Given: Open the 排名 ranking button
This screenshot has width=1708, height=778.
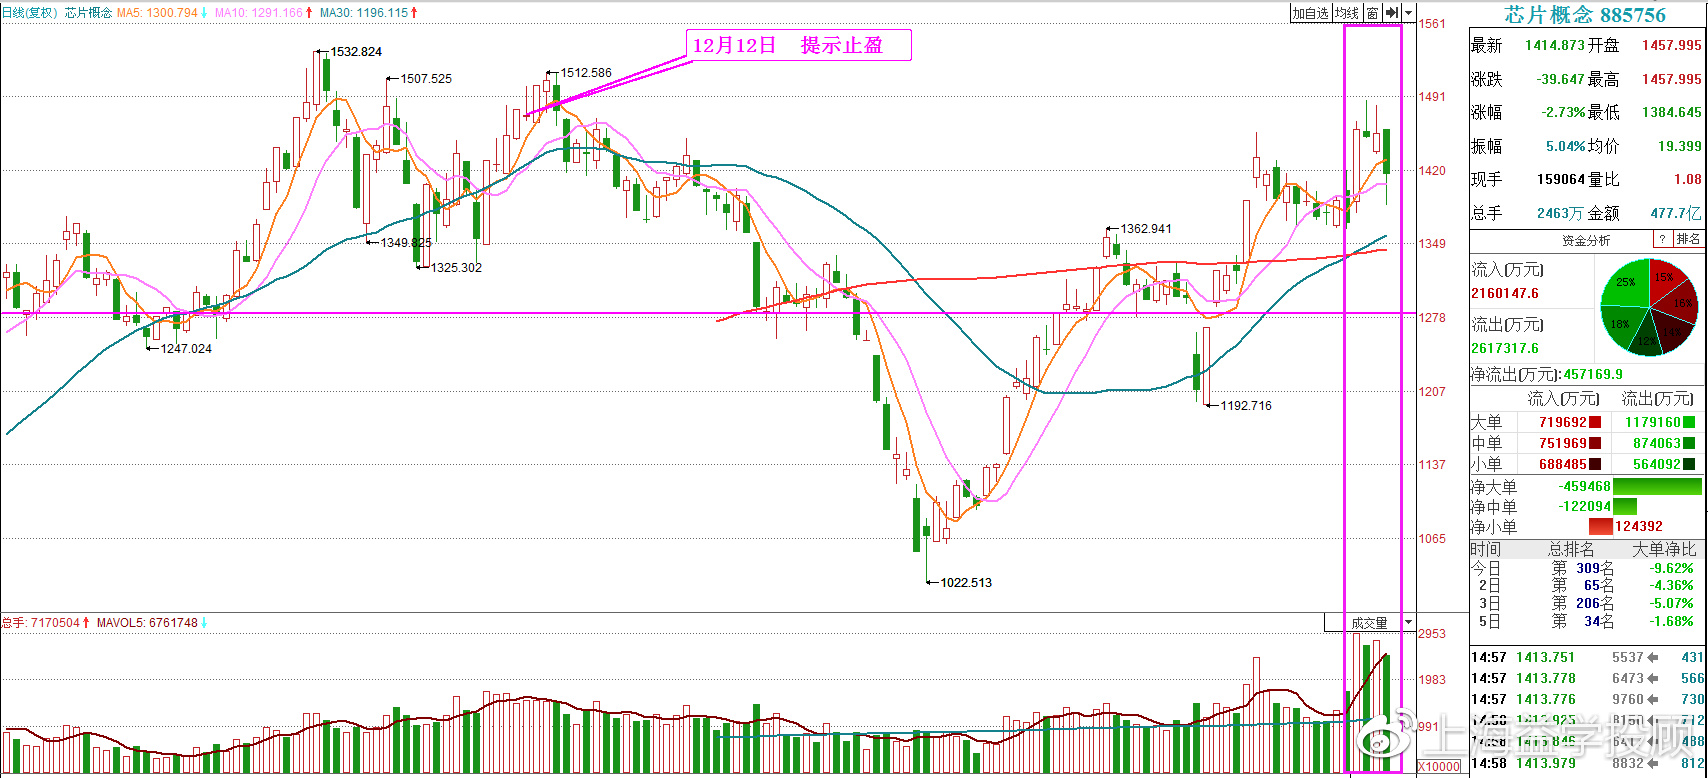Looking at the screenshot, I should [x=1688, y=239].
